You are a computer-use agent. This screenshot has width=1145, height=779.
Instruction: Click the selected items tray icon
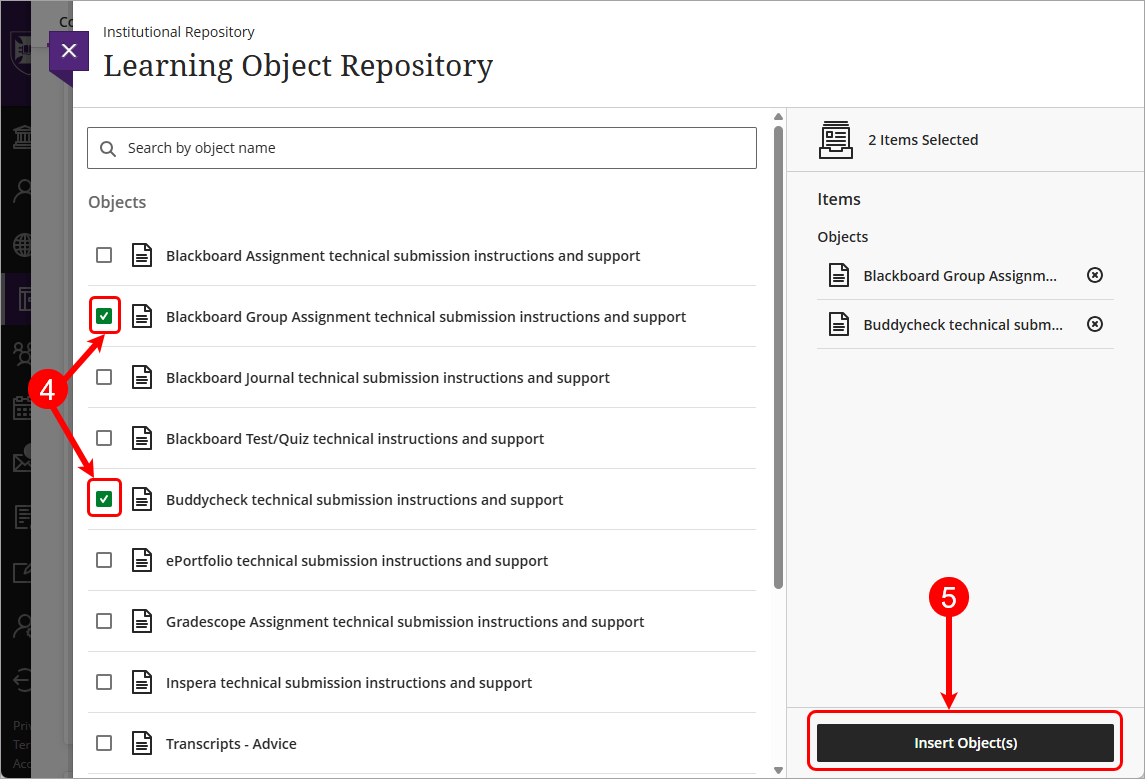(x=835, y=139)
